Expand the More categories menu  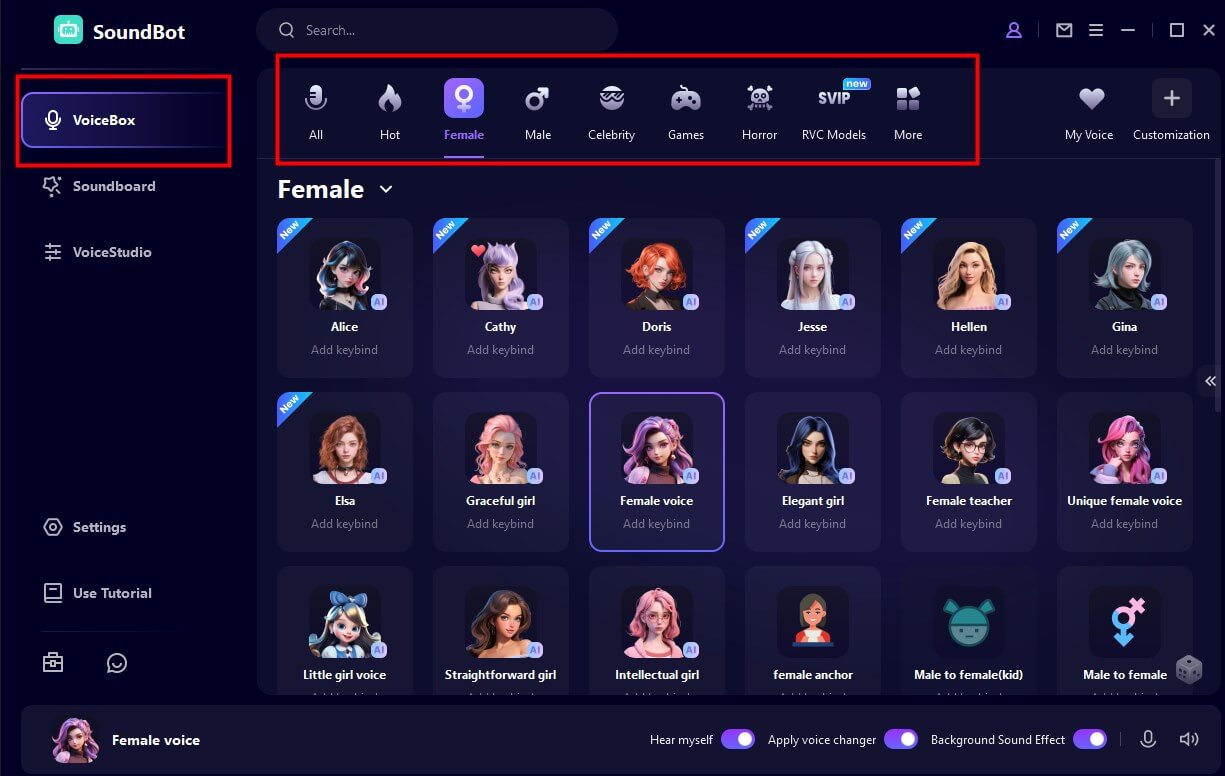click(x=908, y=110)
